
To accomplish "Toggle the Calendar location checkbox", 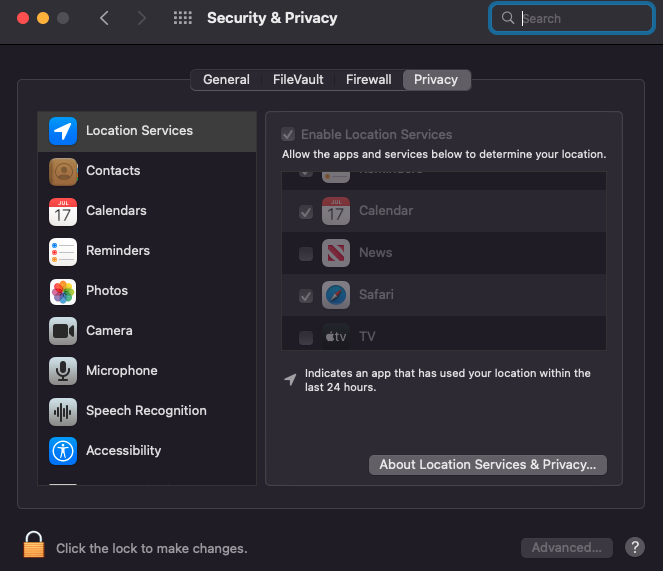I will tap(306, 211).
